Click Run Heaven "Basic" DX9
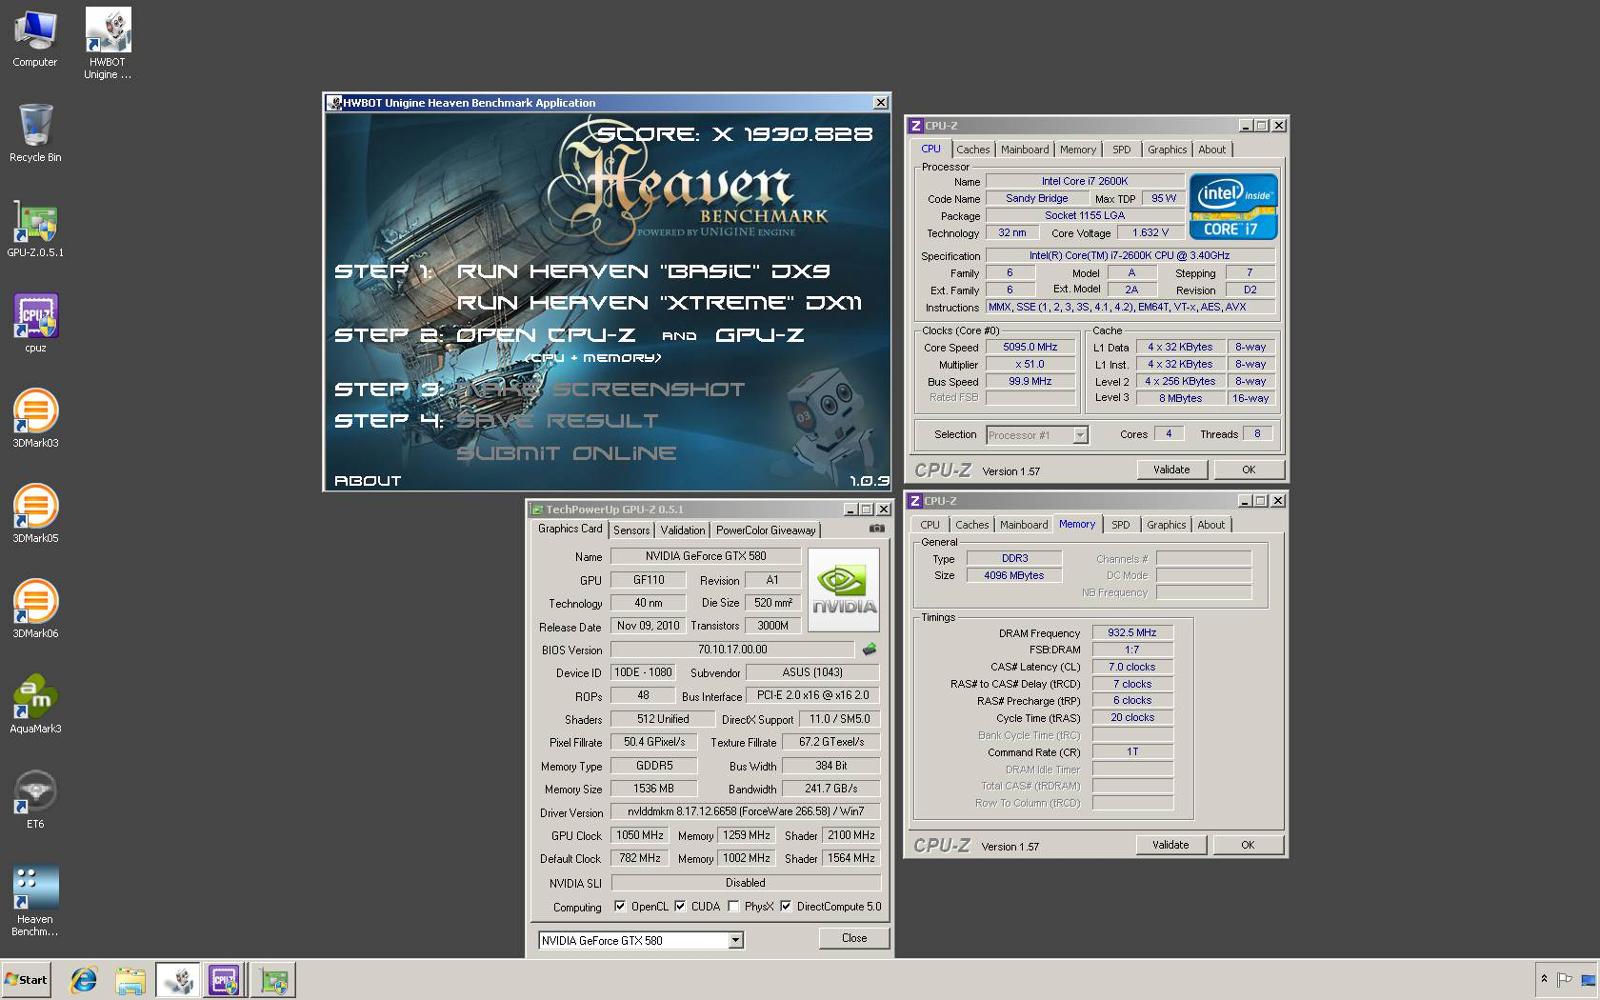This screenshot has height=1000, width=1600. point(644,271)
